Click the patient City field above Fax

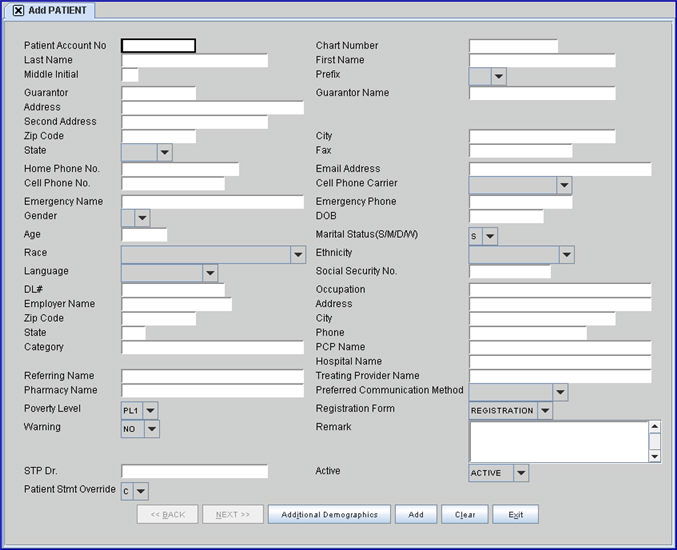[x=542, y=136]
